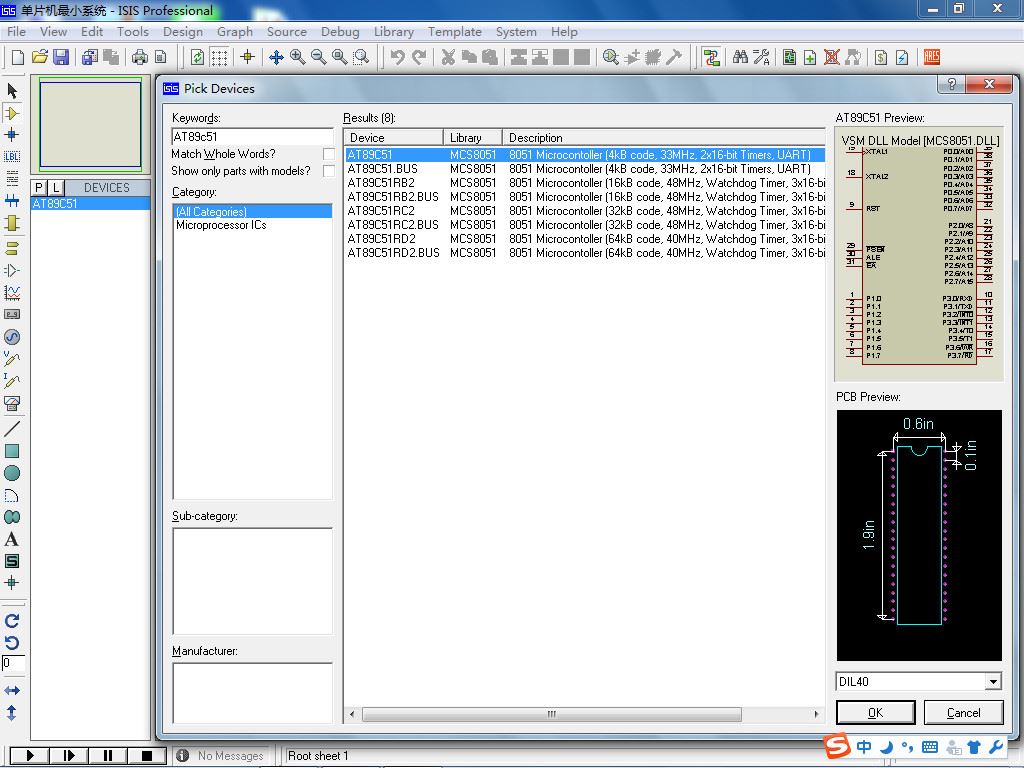Click the Device column header
This screenshot has height=768, width=1024.
(x=394, y=138)
